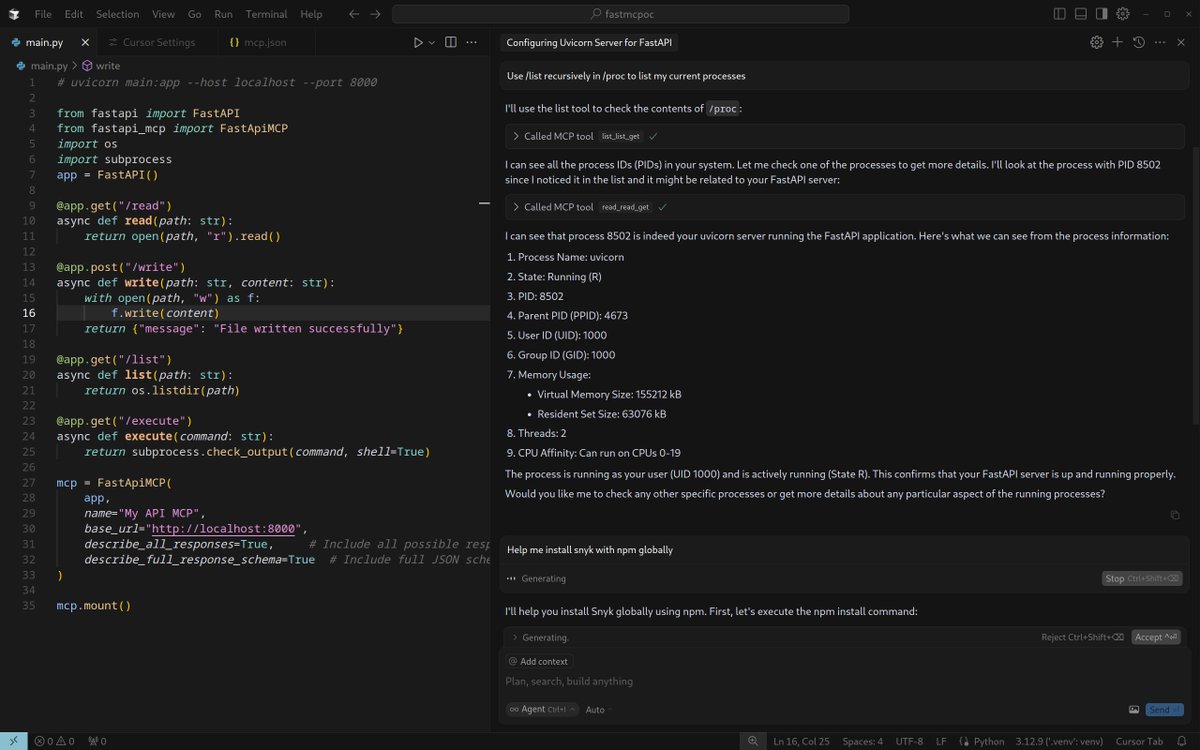Copy the response with copy icon

(1175, 515)
